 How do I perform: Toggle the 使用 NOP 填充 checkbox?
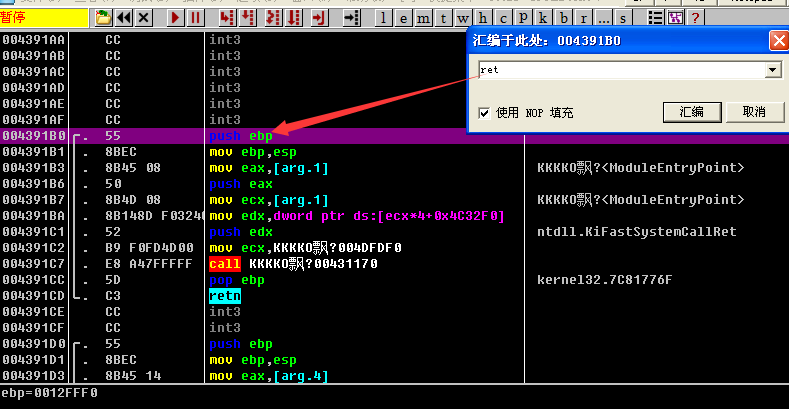pyautogui.click(x=484, y=113)
